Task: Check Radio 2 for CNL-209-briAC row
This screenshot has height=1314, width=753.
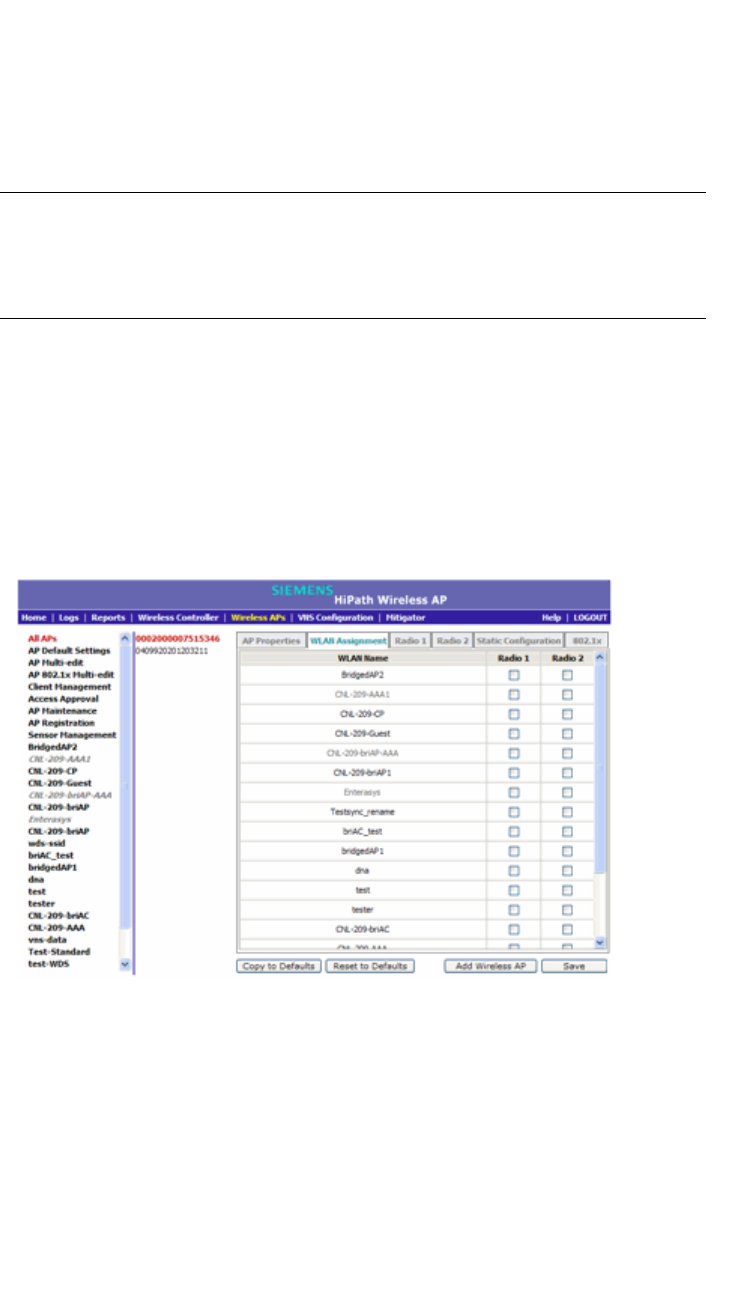Action: pyautogui.click(x=567, y=929)
